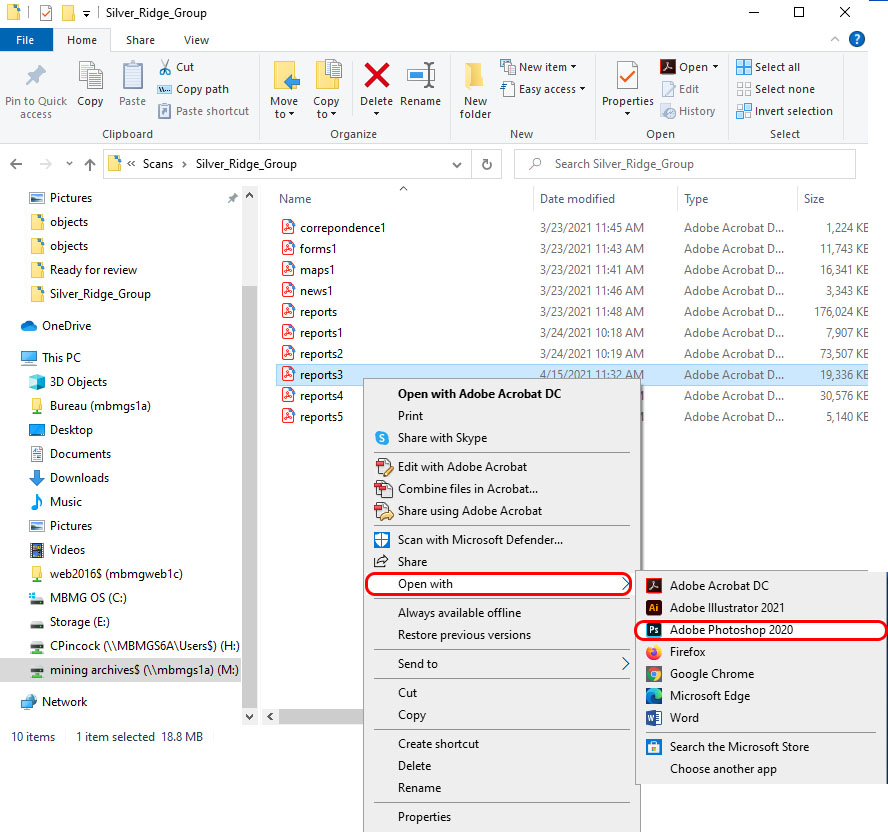
Task: Open the Send to submenu
Action: click(x=417, y=664)
